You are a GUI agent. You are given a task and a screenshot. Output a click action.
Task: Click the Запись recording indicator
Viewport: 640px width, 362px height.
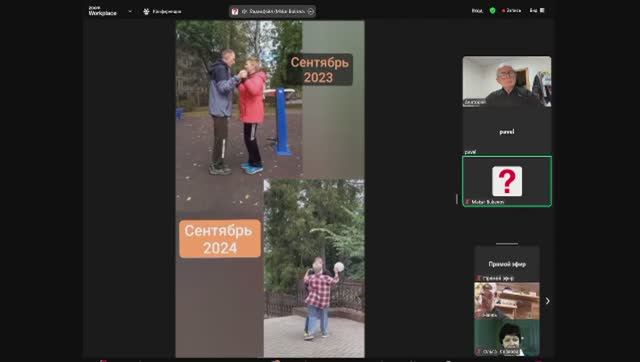click(511, 11)
